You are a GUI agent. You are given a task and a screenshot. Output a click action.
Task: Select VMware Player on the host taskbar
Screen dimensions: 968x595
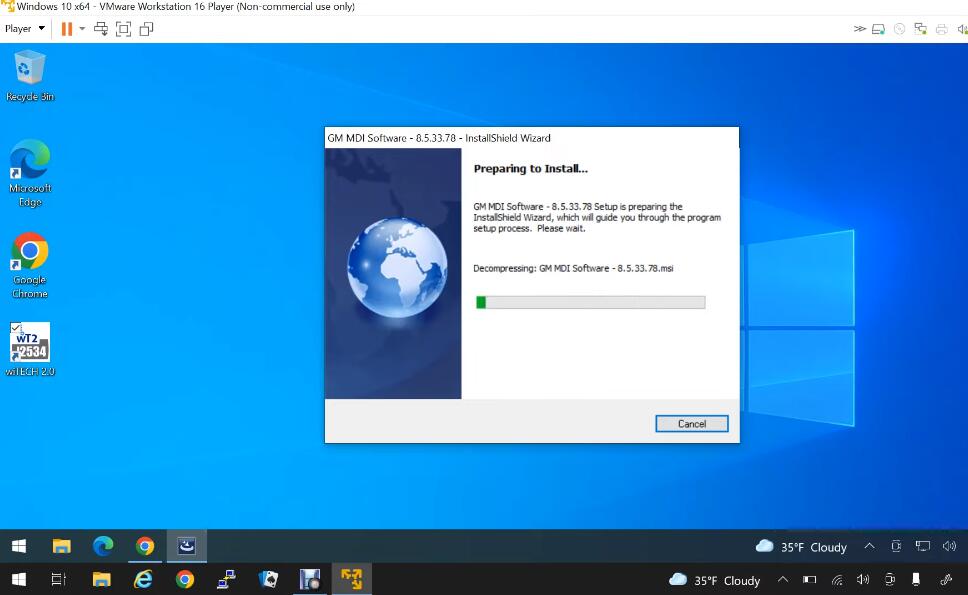pyautogui.click(x=352, y=580)
